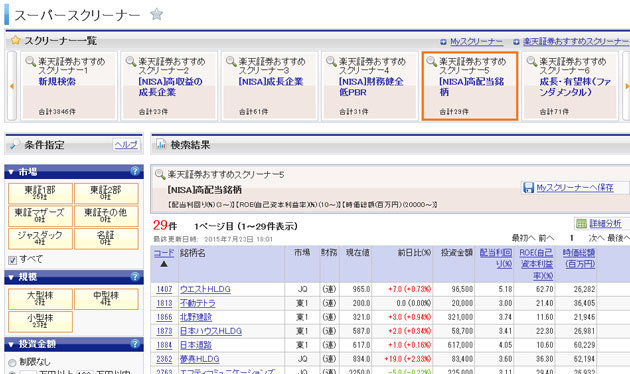Image resolution: width=630 pixels, height=374 pixels.
Task: Click stock code 1813
Action: pyautogui.click(x=164, y=303)
